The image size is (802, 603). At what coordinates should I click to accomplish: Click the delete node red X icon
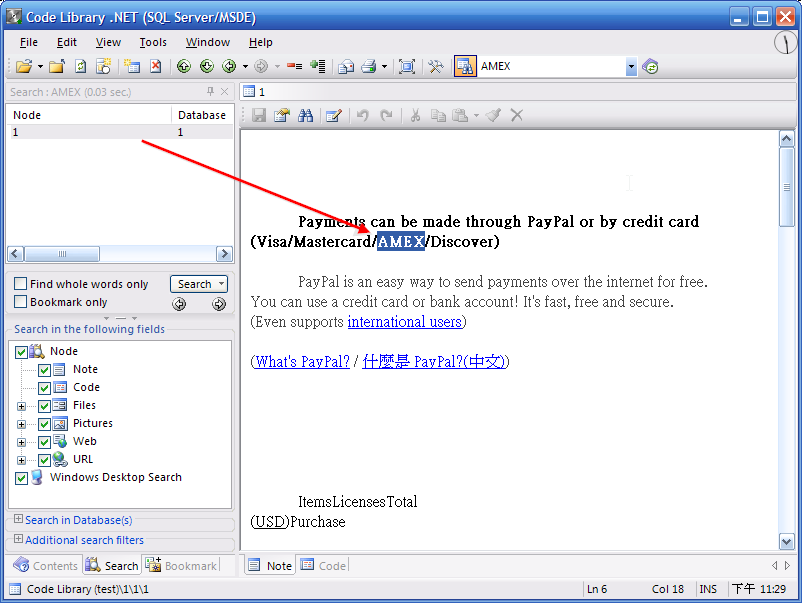click(x=155, y=66)
